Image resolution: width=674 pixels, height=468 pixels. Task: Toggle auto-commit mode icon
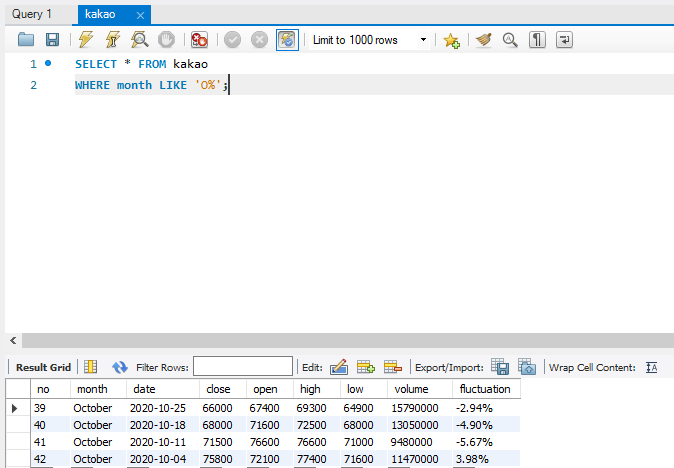click(x=287, y=40)
